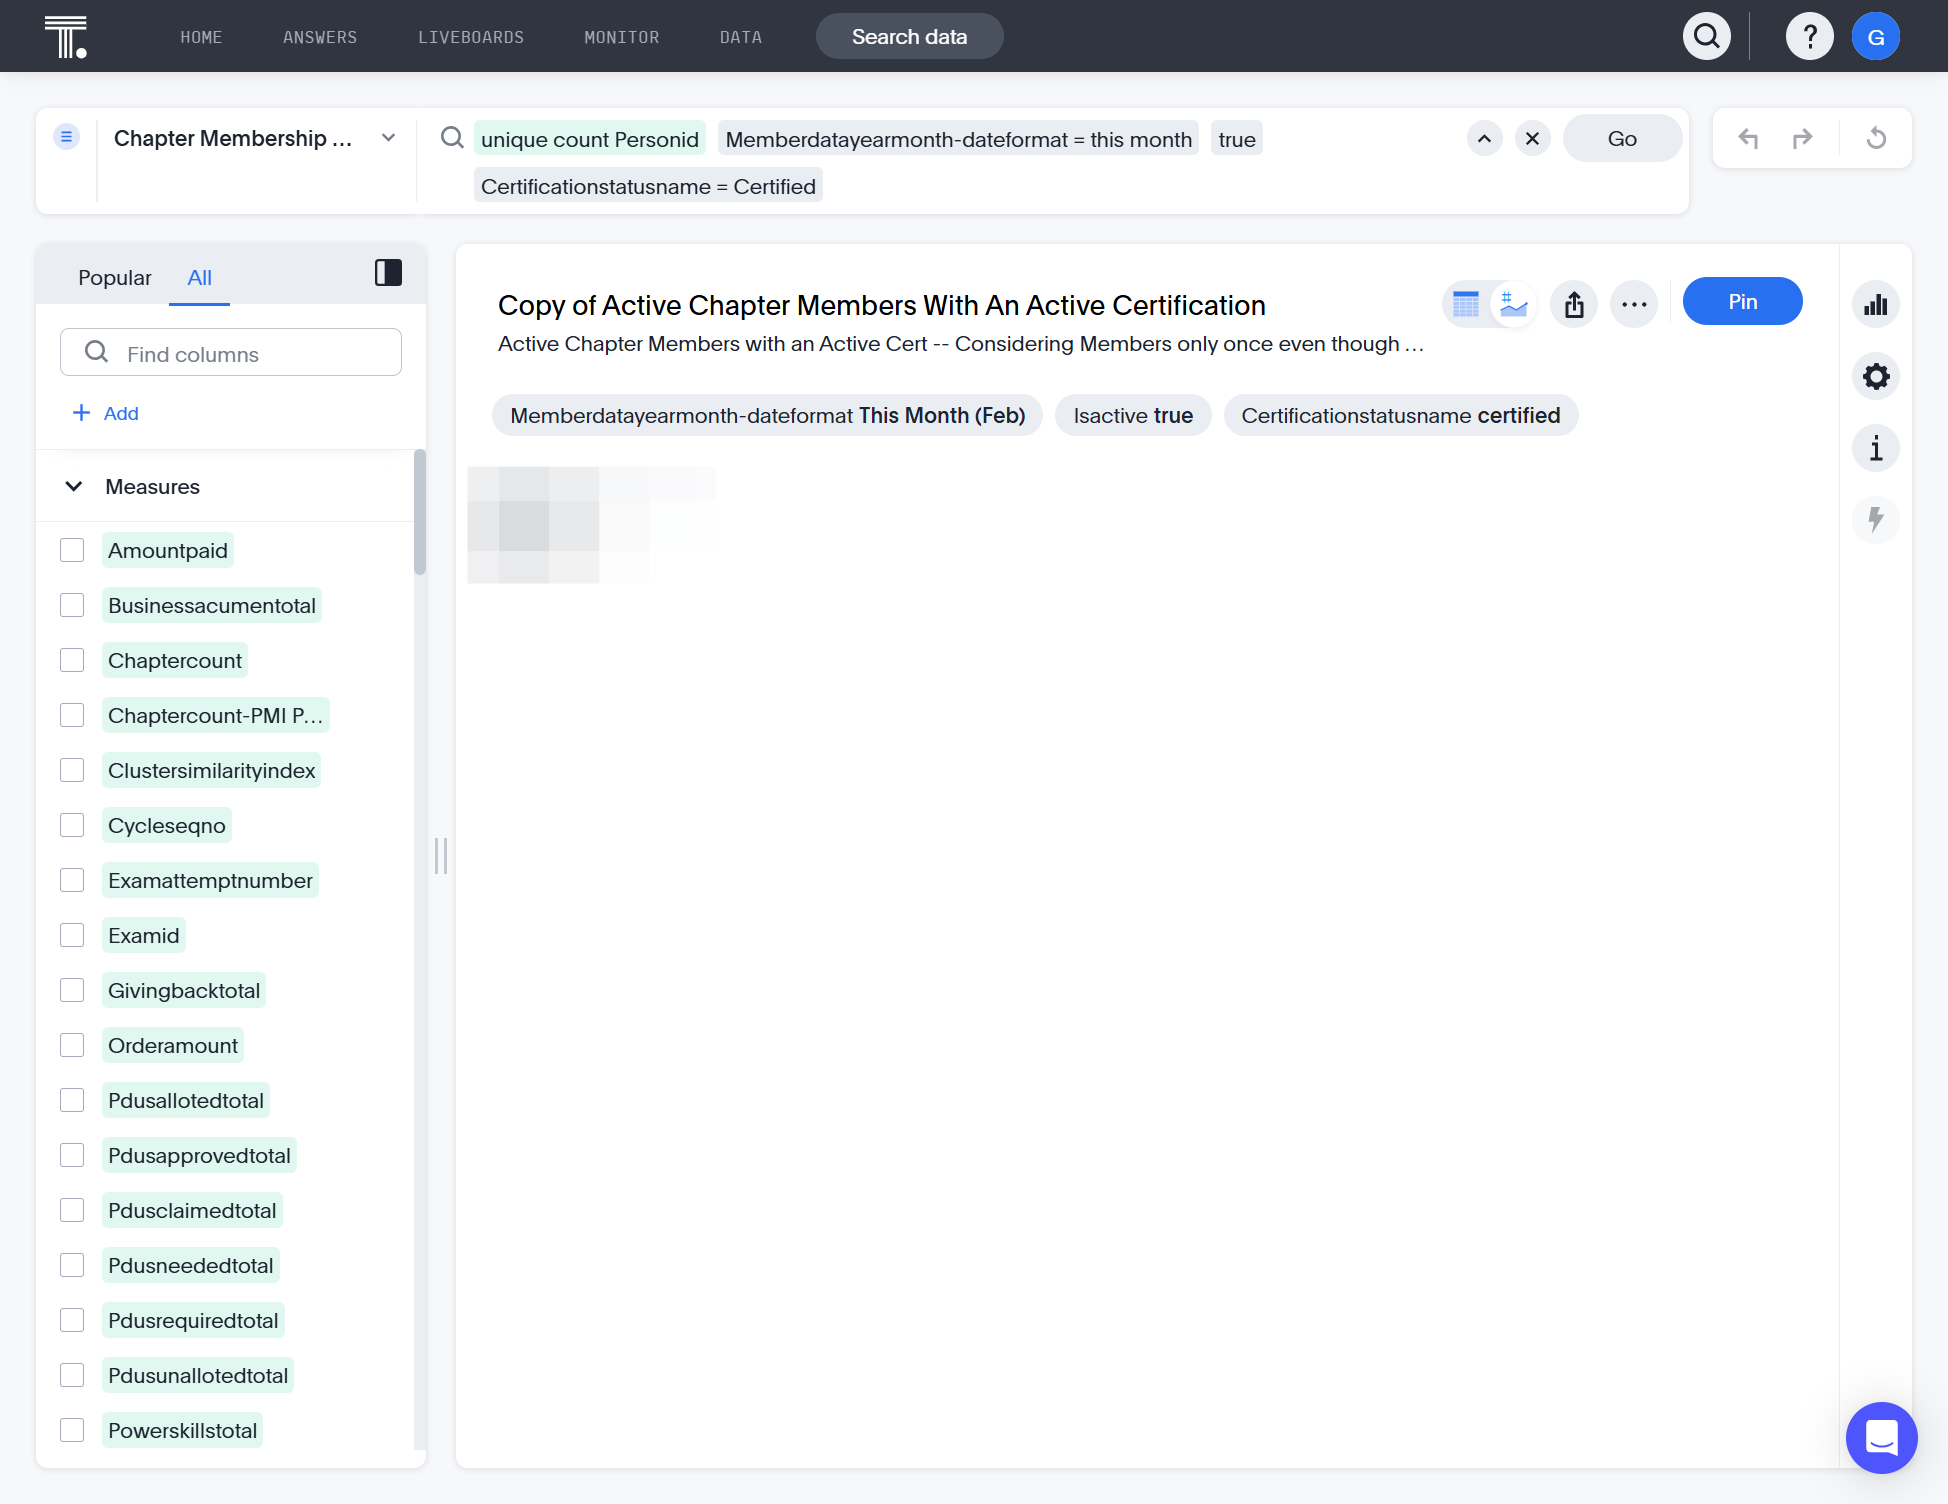Click the Search data button
This screenshot has width=1948, height=1504.
coord(909,37)
